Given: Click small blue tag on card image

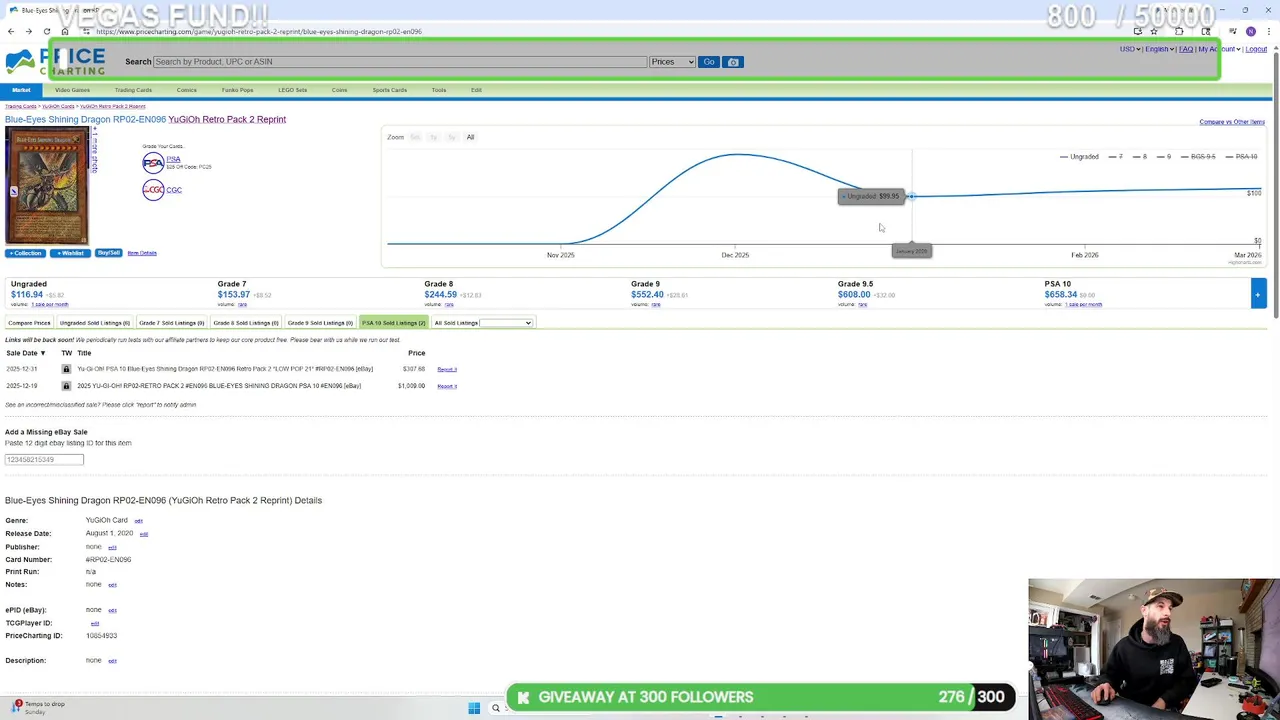Looking at the screenshot, I should (x=13, y=191).
